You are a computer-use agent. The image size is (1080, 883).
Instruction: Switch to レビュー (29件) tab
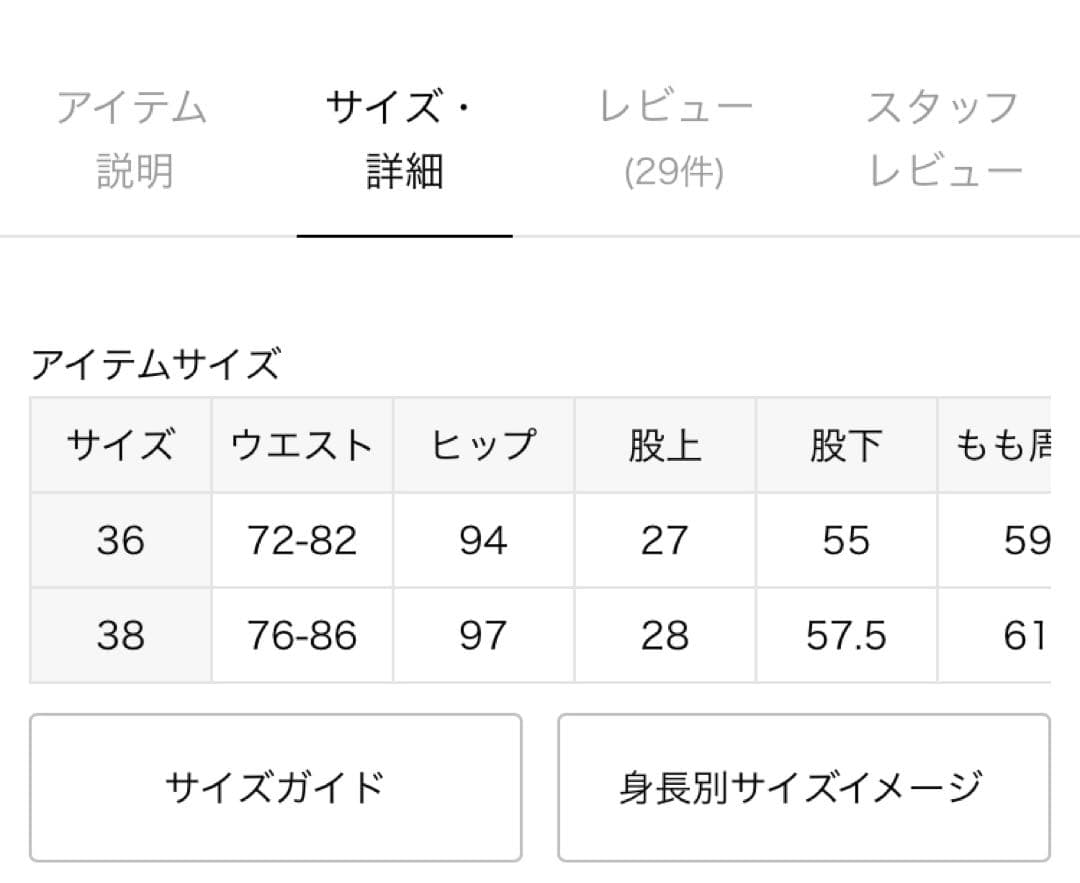675,138
